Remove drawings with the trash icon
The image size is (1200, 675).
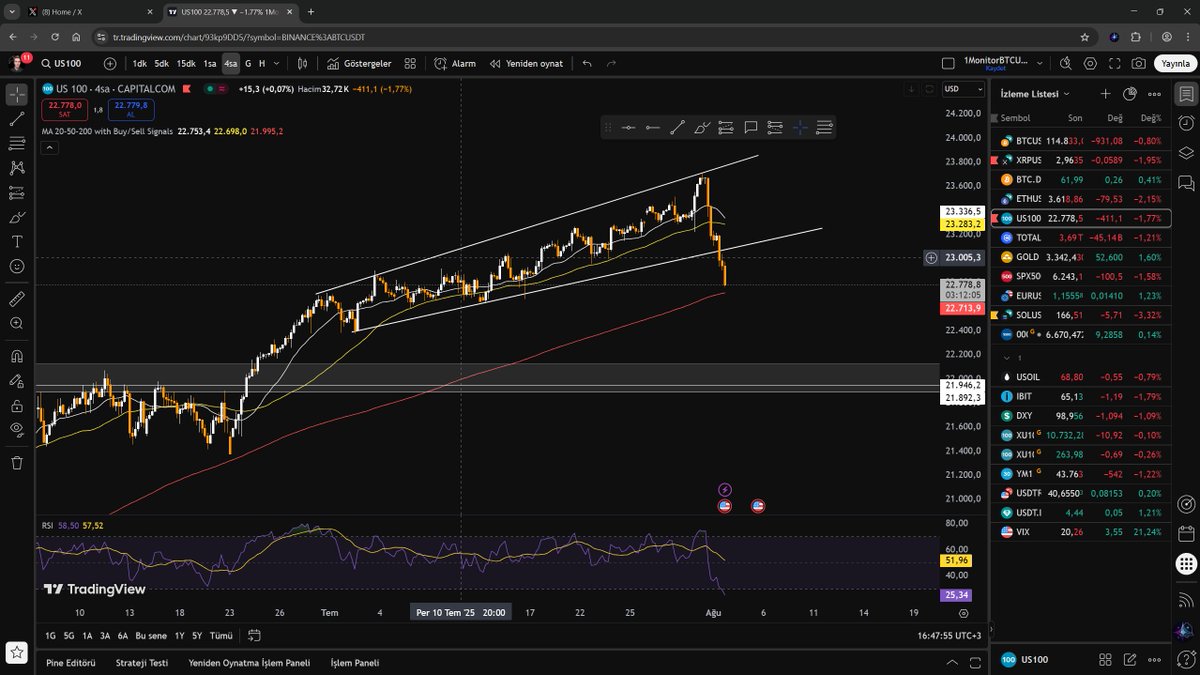pyautogui.click(x=17, y=462)
